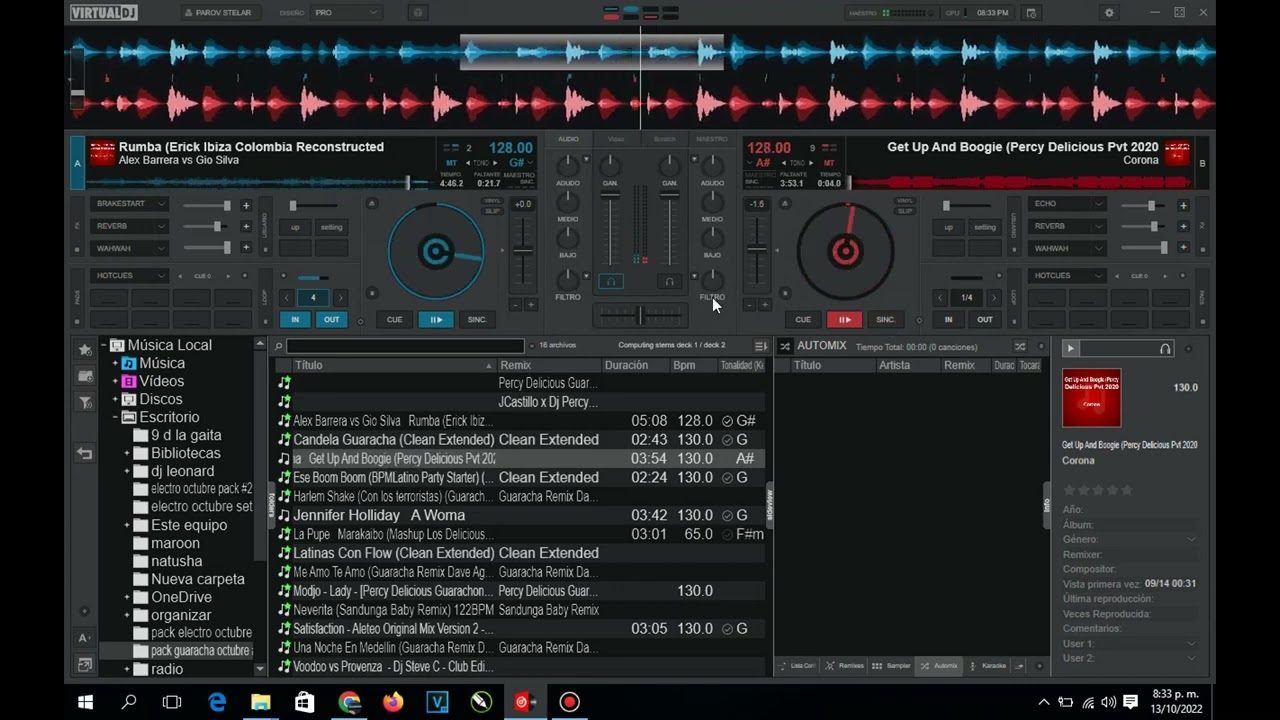The width and height of the screenshot is (1280, 720).
Task: Open the PRO layout dropdown
Action: click(346, 13)
